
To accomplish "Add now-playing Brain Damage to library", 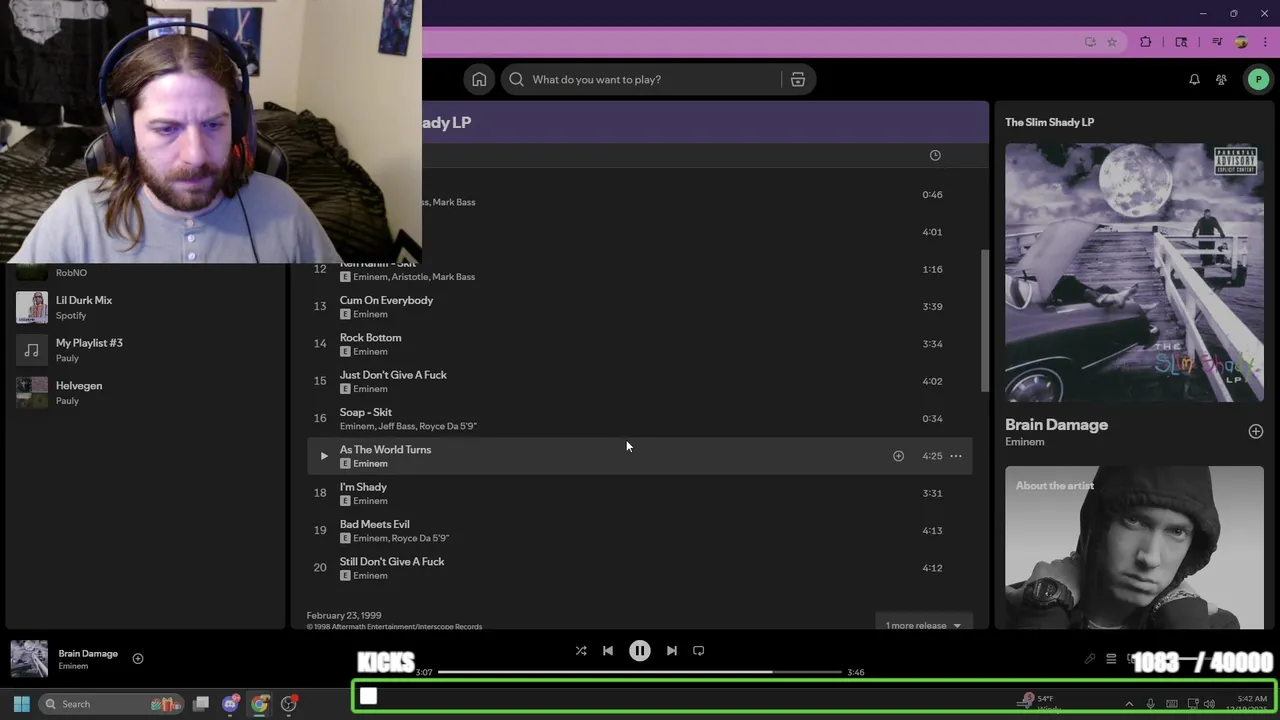I will point(138,658).
